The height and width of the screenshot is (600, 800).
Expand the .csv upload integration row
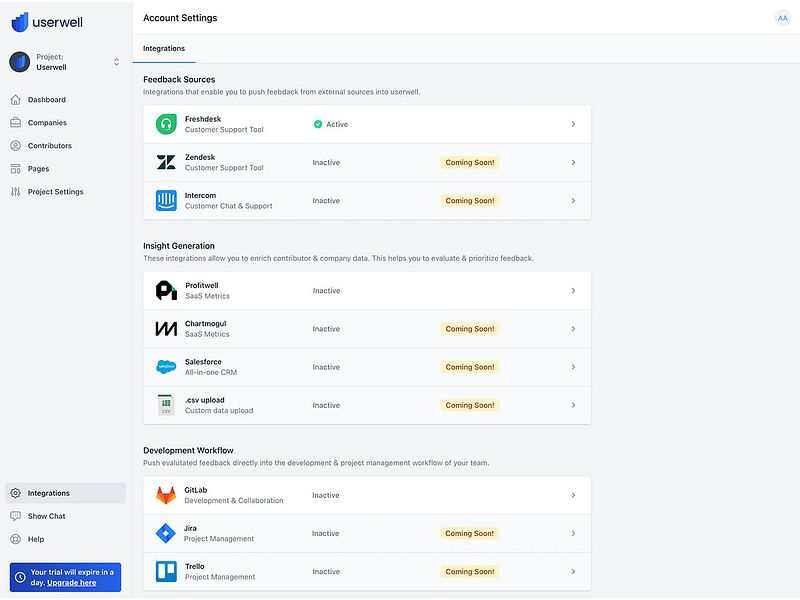click(x=573, y=405)
